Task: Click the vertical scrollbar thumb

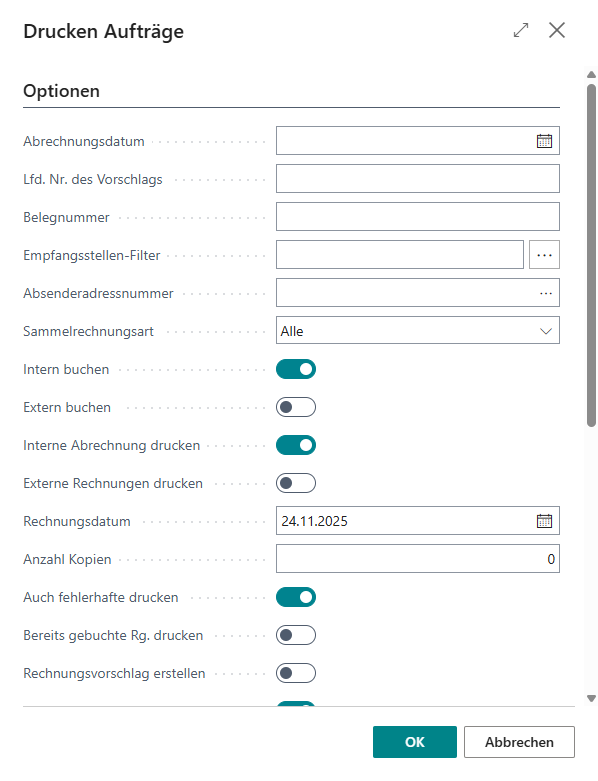Action: pos(591,256)
